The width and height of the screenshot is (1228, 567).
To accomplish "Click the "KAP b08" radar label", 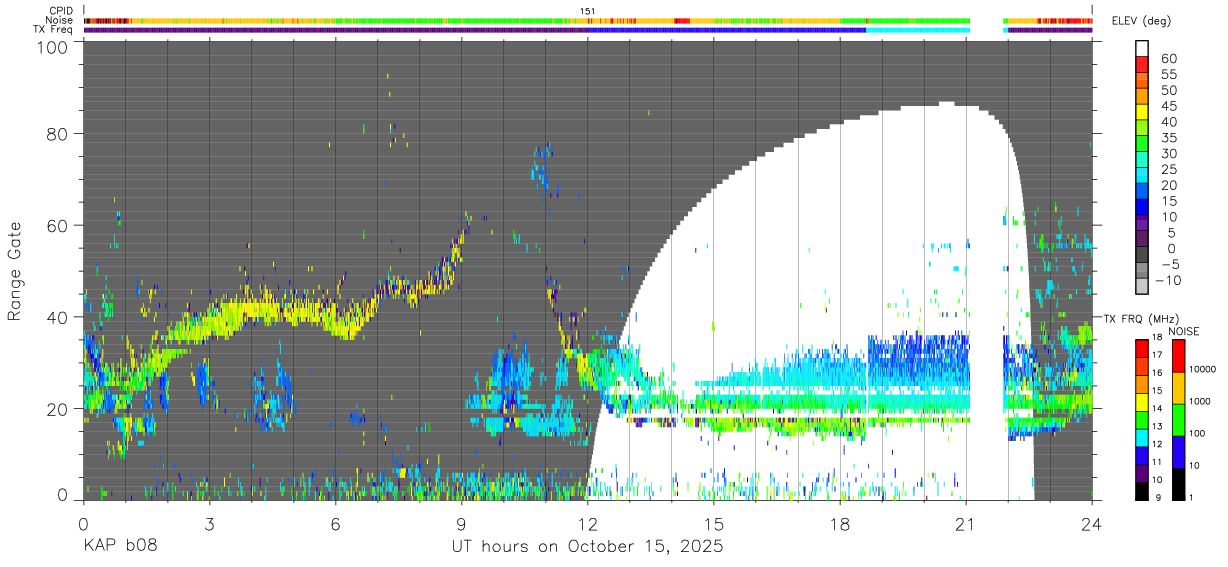I will pyautogui.click(x=119, y=547).
